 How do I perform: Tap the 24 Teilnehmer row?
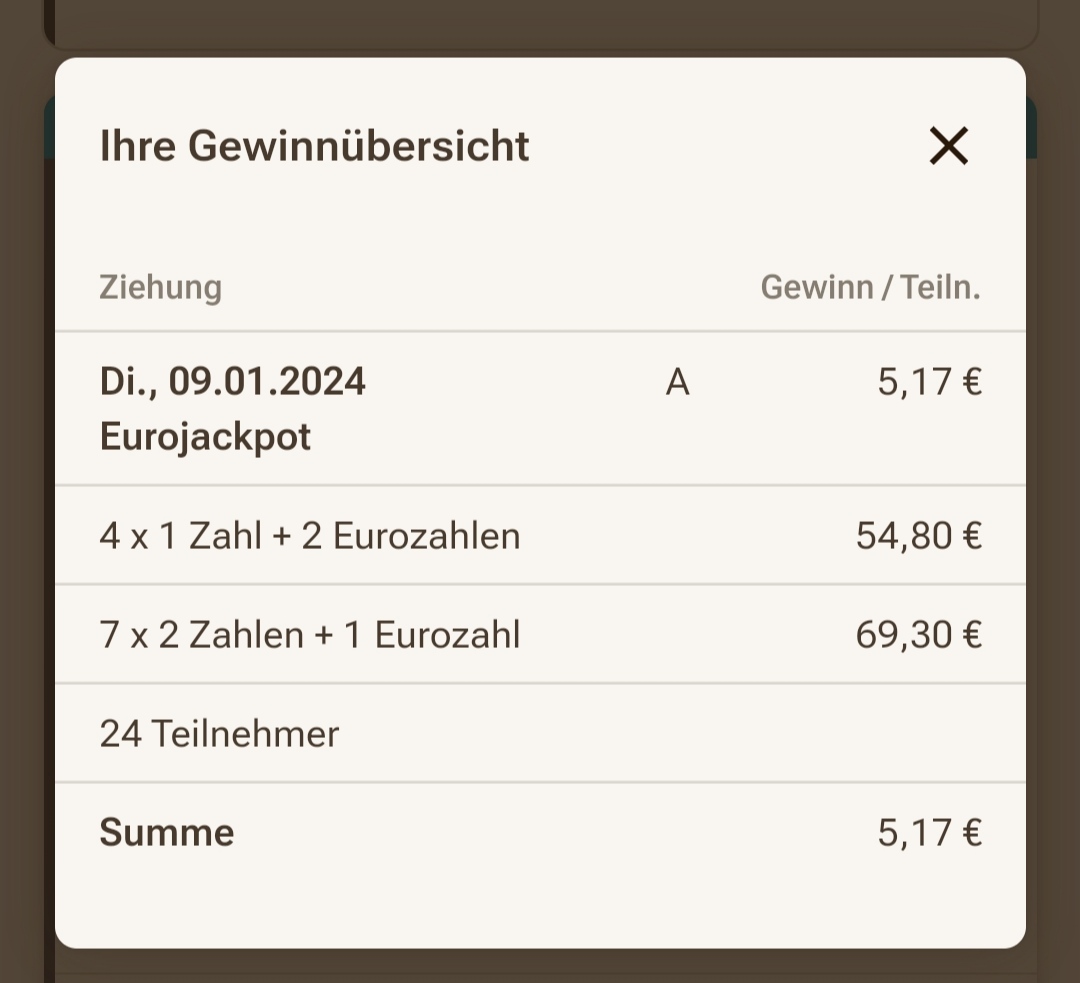click(540, 733)
